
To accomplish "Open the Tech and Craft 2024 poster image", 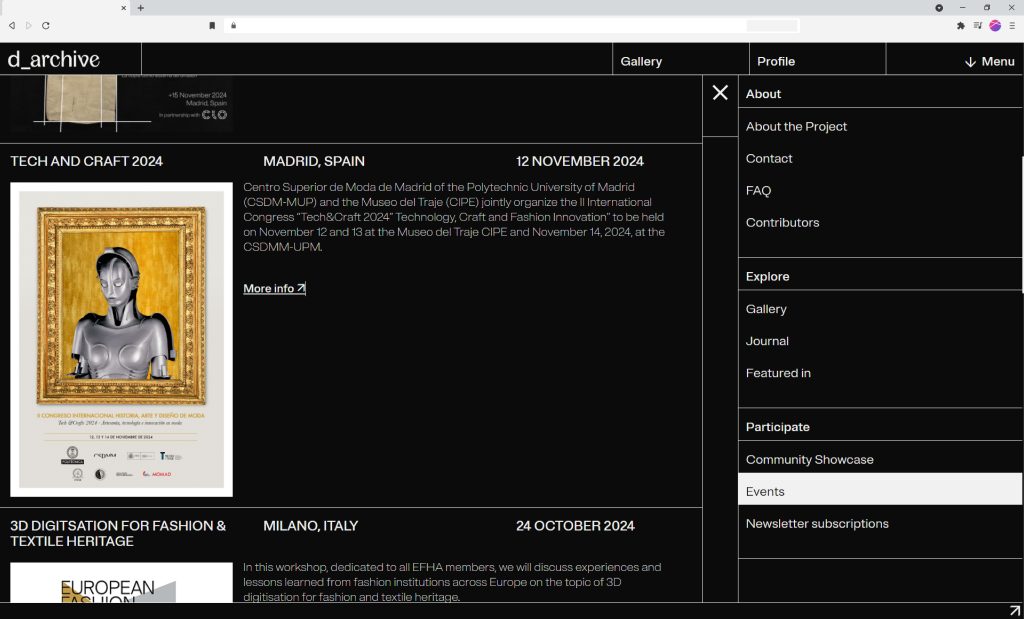I will (121, 340).
